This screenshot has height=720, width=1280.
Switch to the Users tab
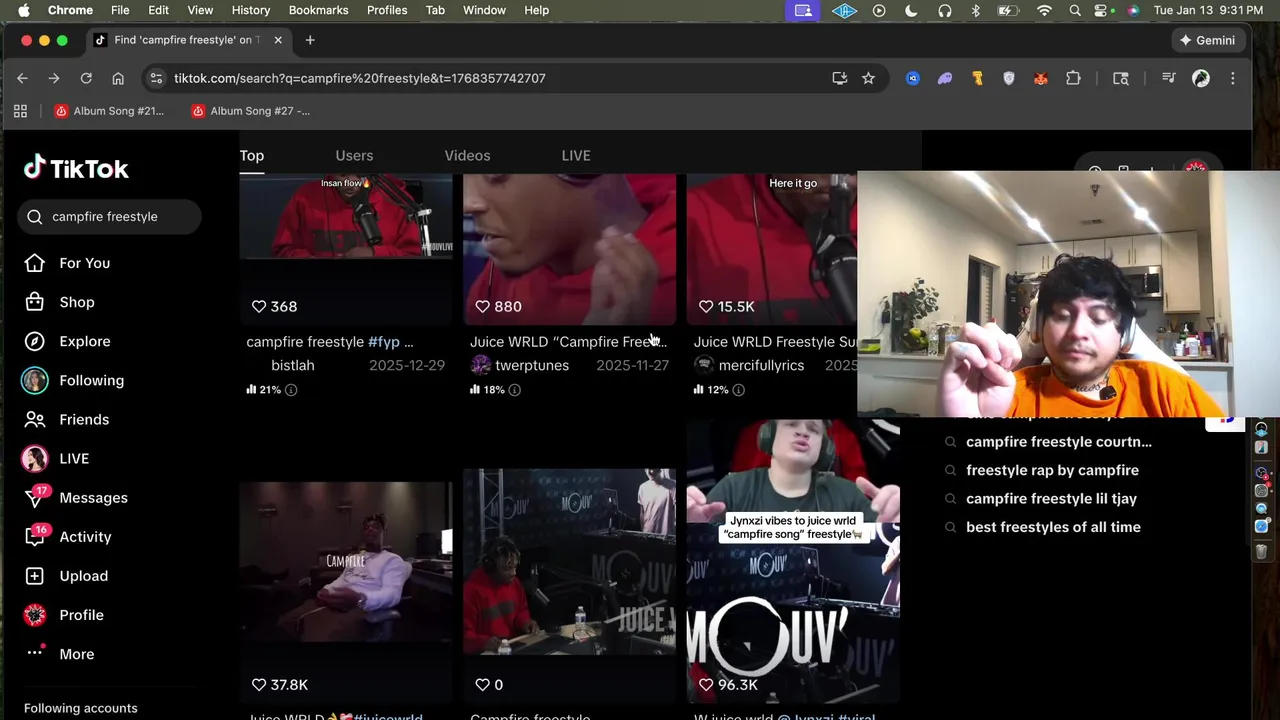(354, 155)
